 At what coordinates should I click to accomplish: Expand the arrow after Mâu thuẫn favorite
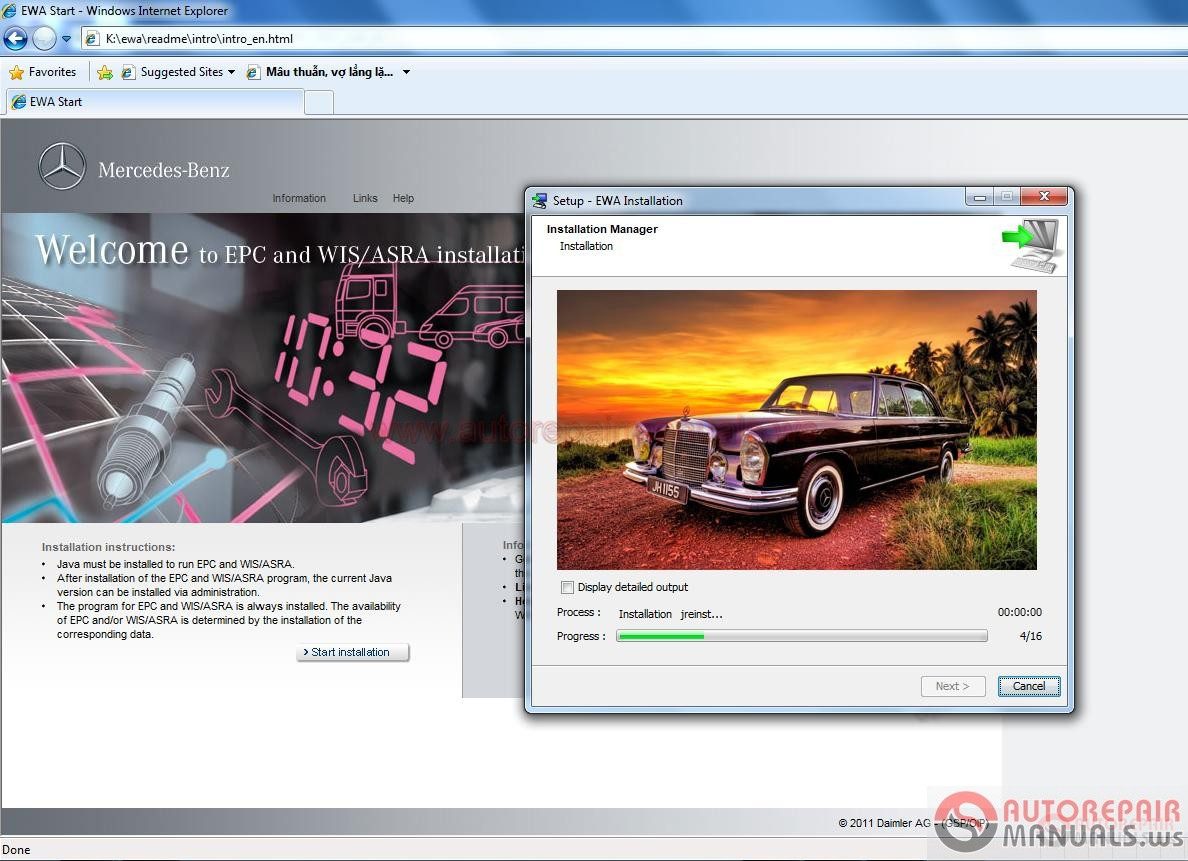click(406, 72)
